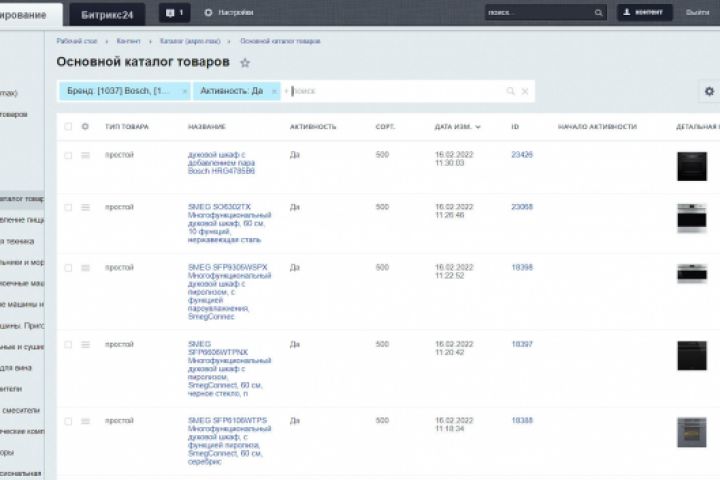
Task: Click date cell 16.02.2022 11:22:52
Action: coord(454,271)
